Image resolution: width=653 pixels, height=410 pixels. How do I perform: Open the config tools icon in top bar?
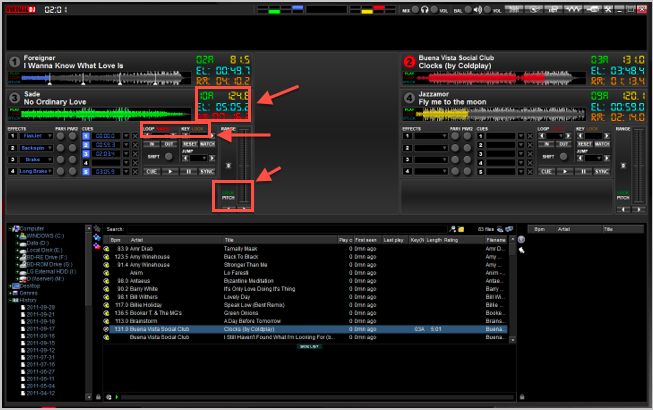[x=608, y=9]
